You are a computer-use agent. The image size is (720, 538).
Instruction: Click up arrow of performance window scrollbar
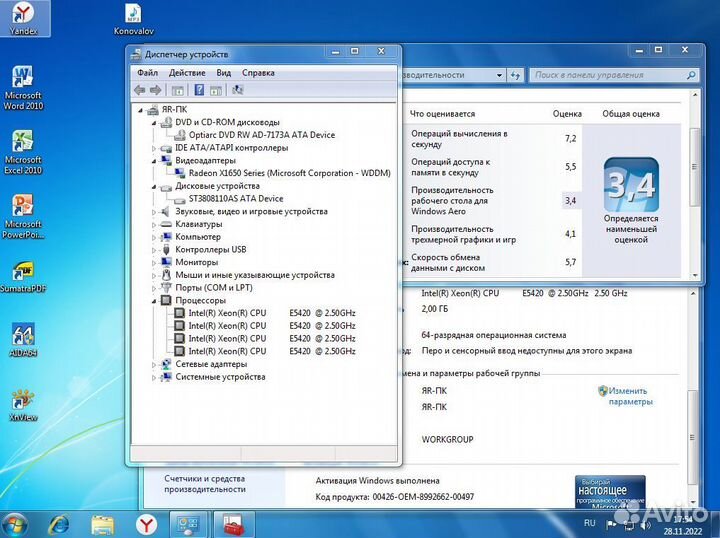[x=695, y=95]
